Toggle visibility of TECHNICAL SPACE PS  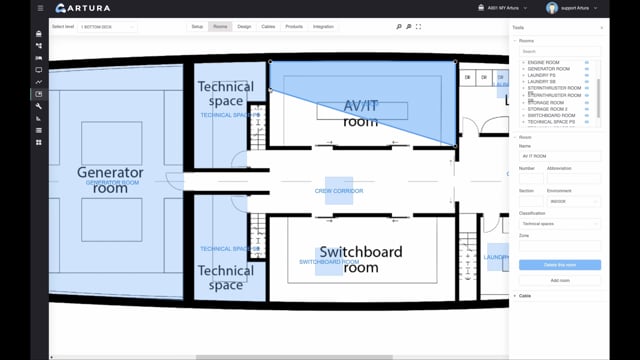(587, 122)
